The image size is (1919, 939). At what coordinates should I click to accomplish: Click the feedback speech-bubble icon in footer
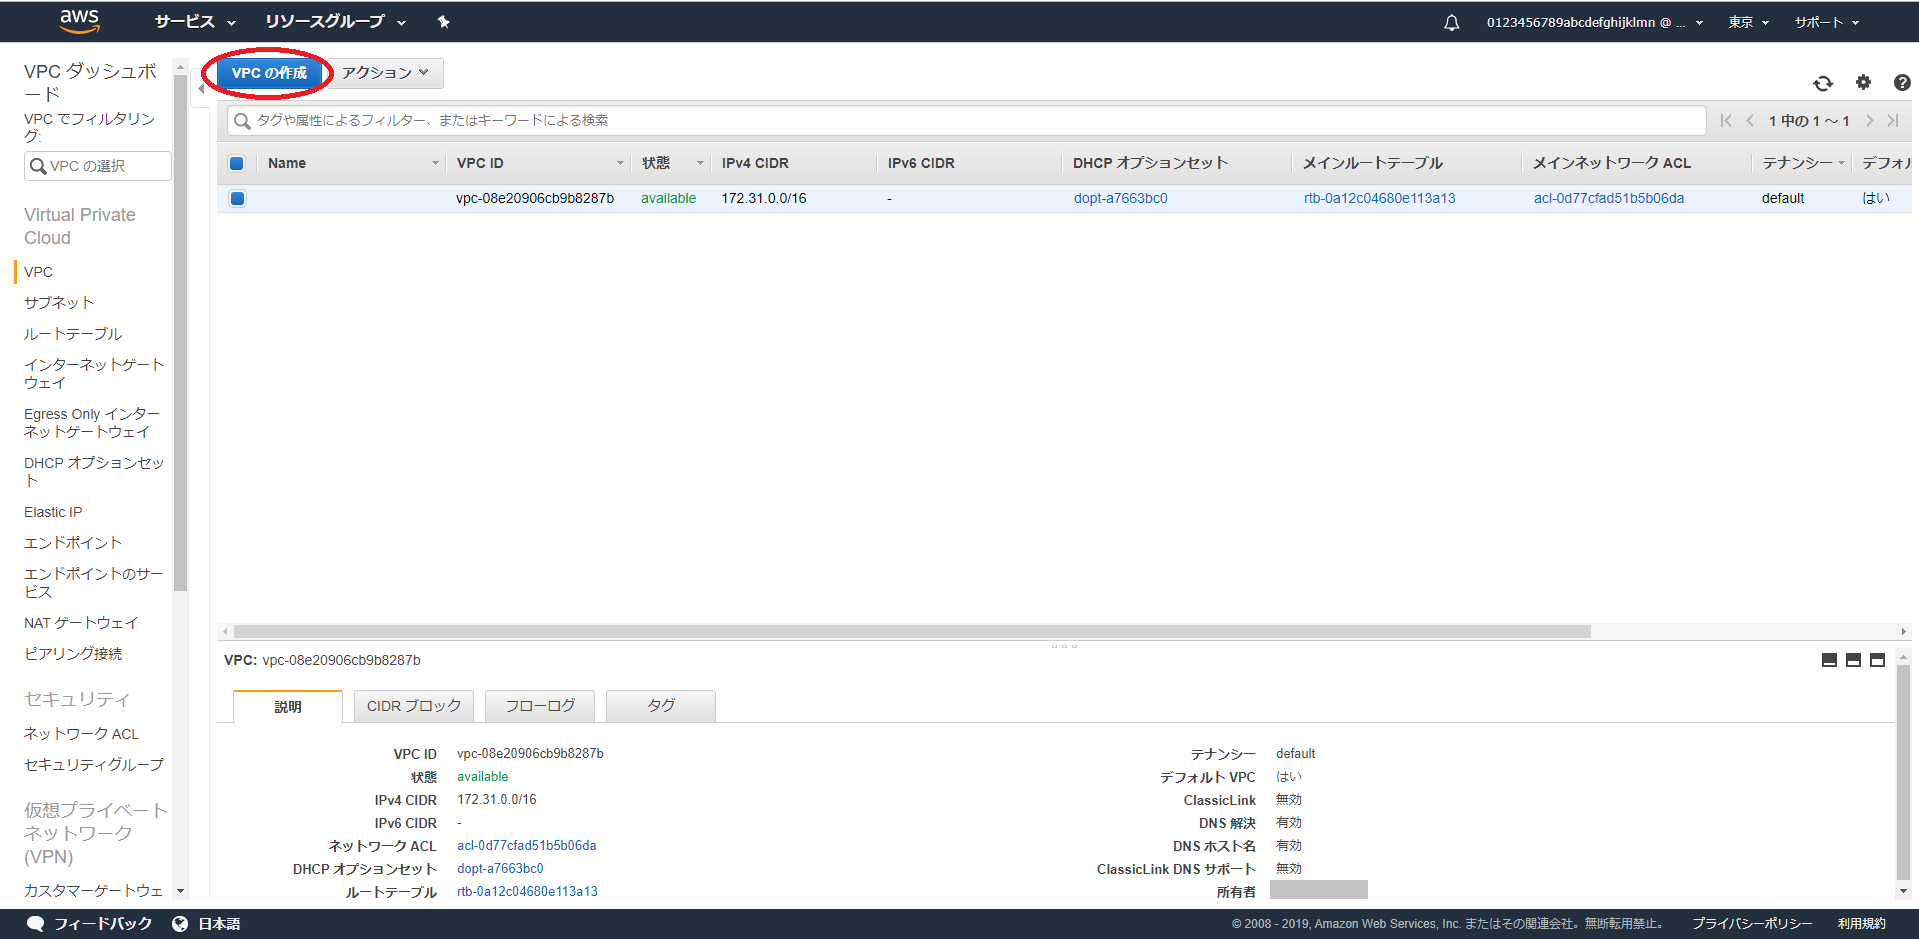pos(36,923)
